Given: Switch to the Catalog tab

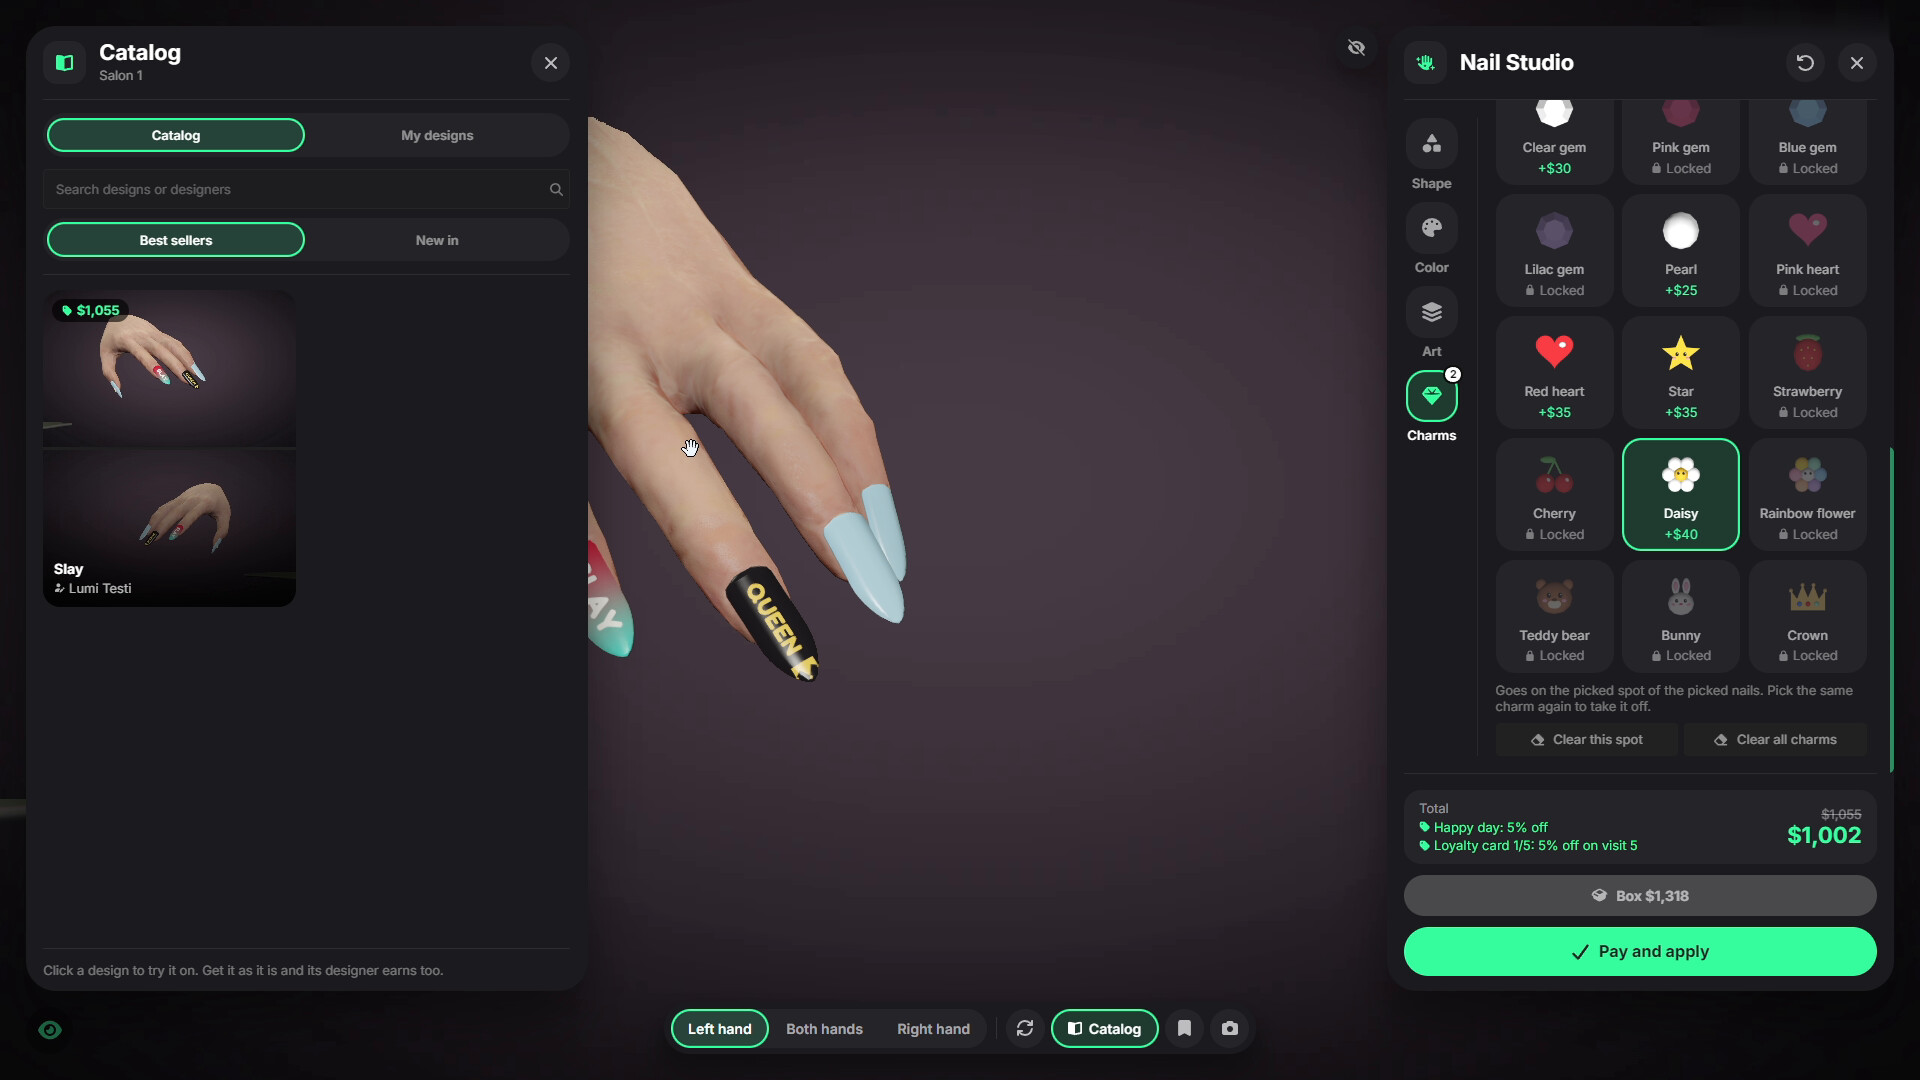Looking at the screenshot, I should [176, 135].
